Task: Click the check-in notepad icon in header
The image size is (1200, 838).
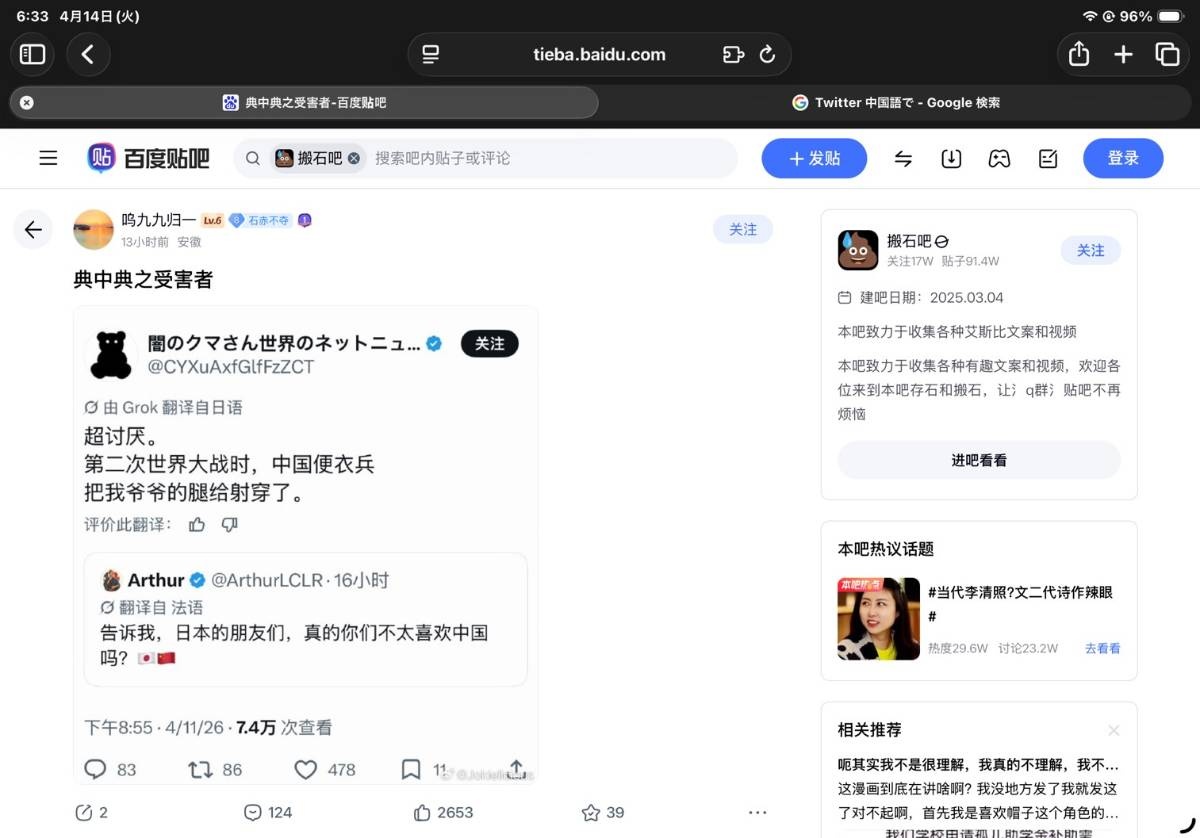Action: tap(1048, 158)
